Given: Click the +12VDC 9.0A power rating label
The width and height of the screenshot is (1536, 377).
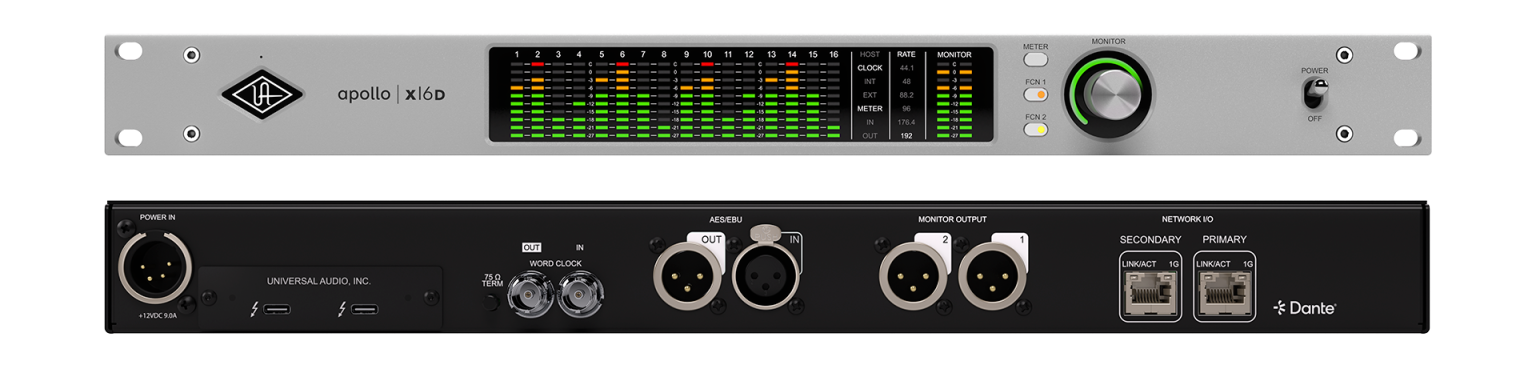Looking at the screenshot, I should [157, 316].
